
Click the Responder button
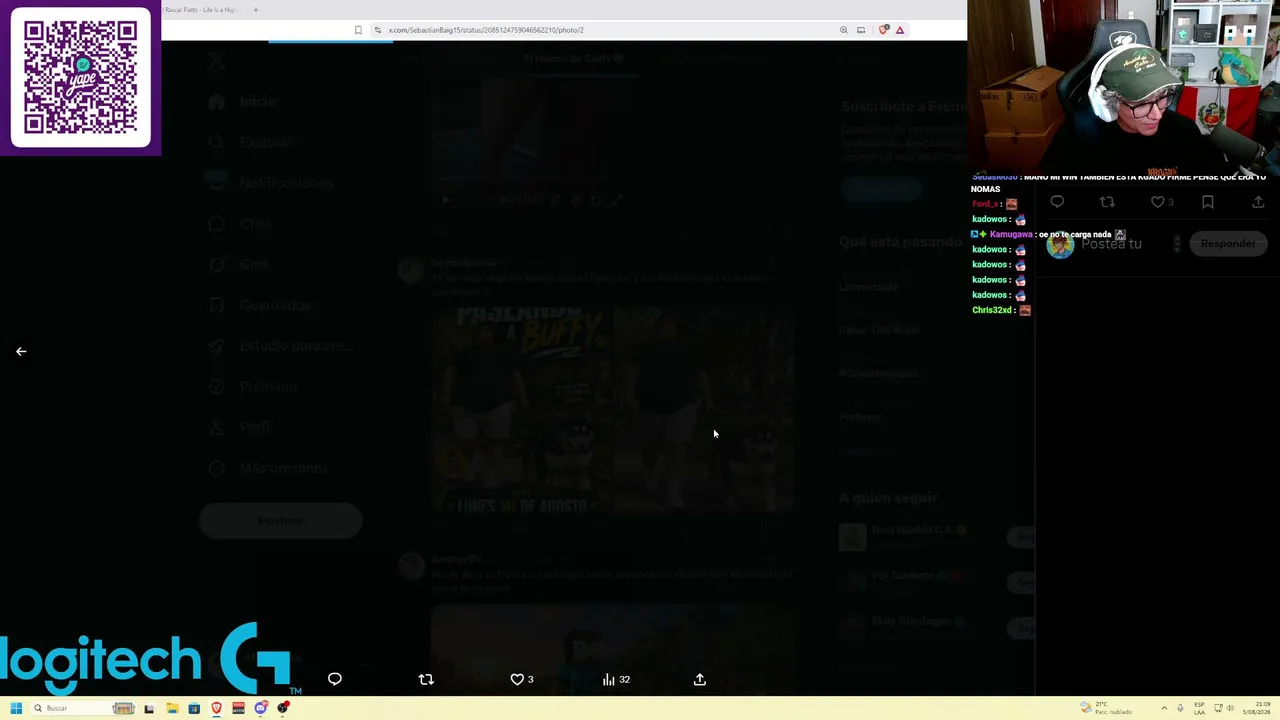pyautogui.click(x=1227, y=244)
